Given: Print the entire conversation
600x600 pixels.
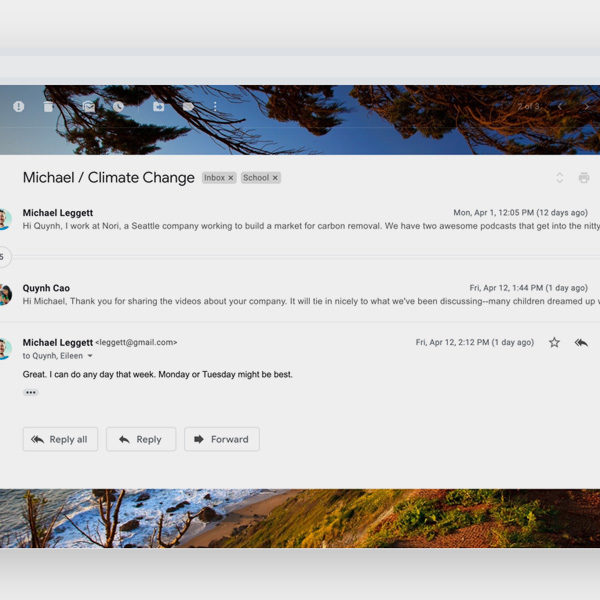Looking at the screenshot, I should tap(584, 178).
